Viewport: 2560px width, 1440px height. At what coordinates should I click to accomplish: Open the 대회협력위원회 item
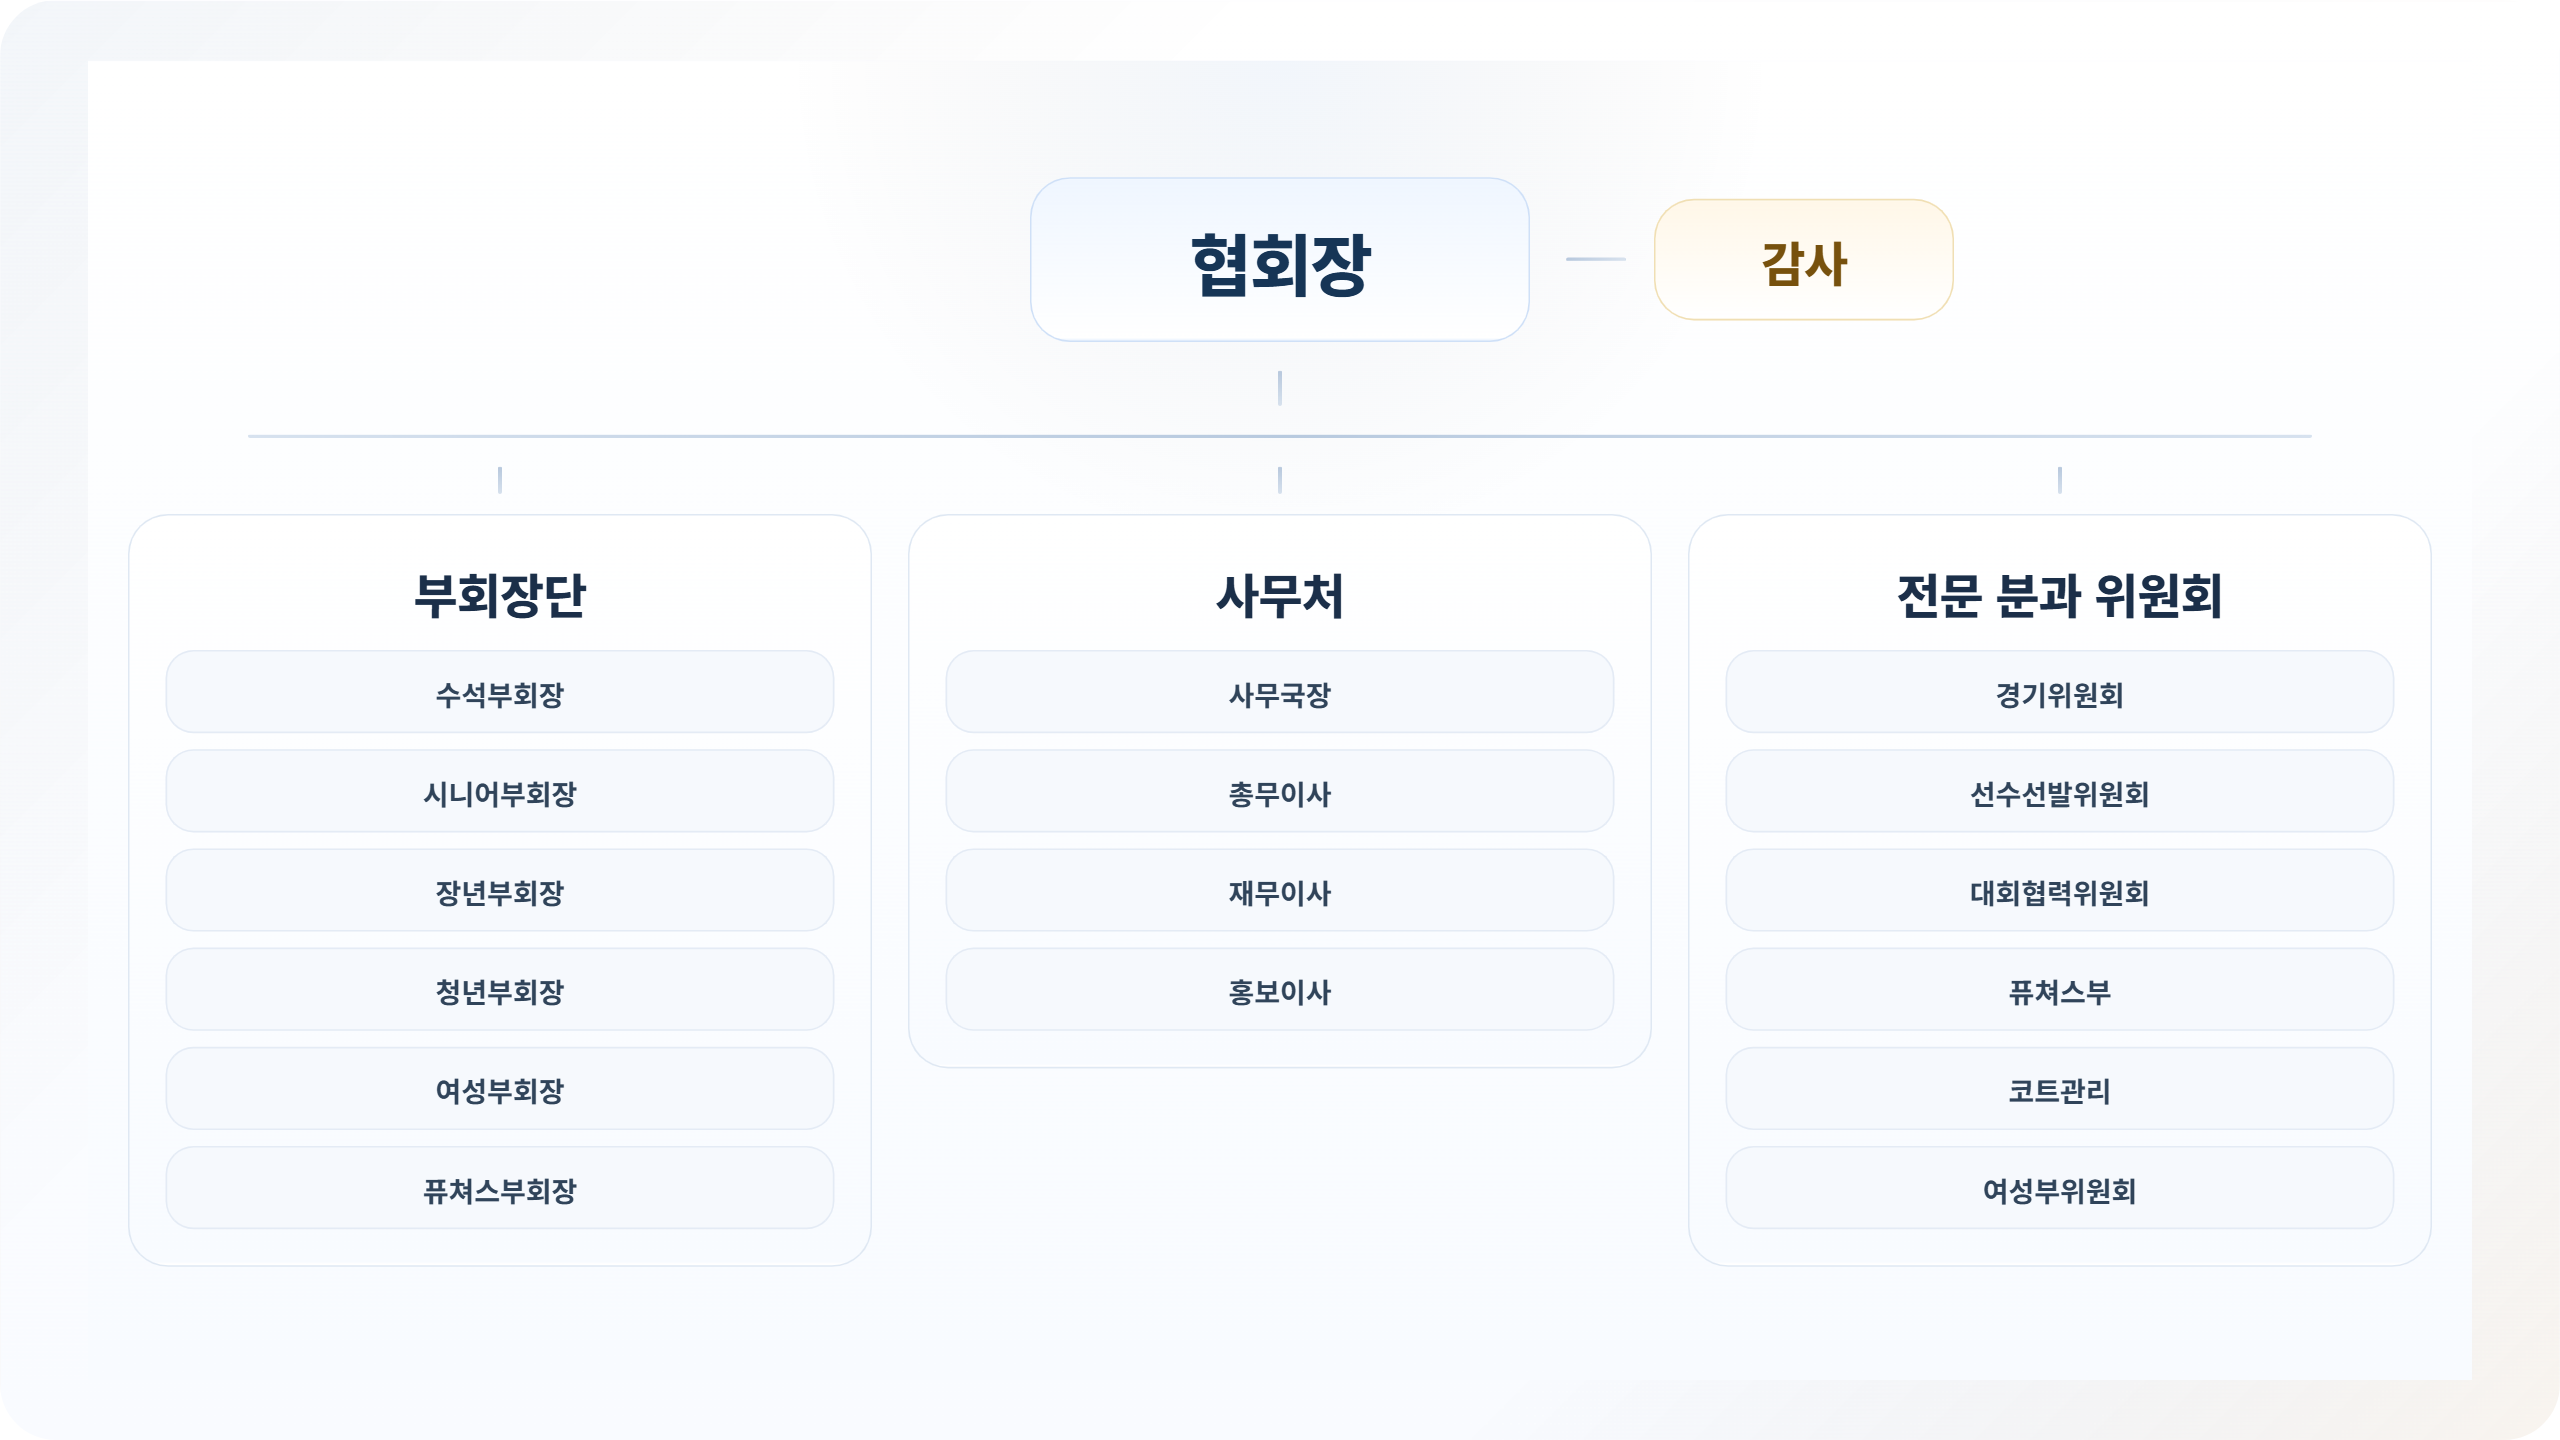pyautogui.click(x=2059, y=891)
